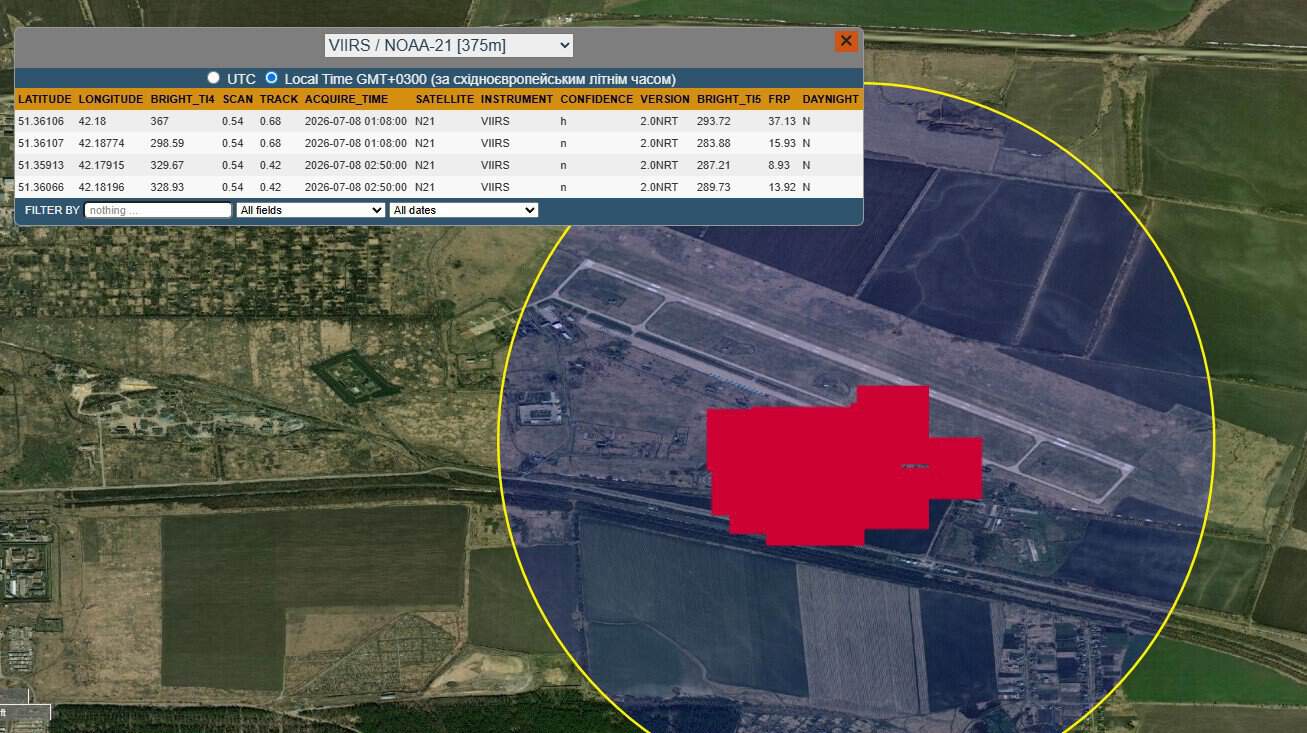Click brightness value 298.59
Screen dimensions: 1307x733
coord(167,143)
